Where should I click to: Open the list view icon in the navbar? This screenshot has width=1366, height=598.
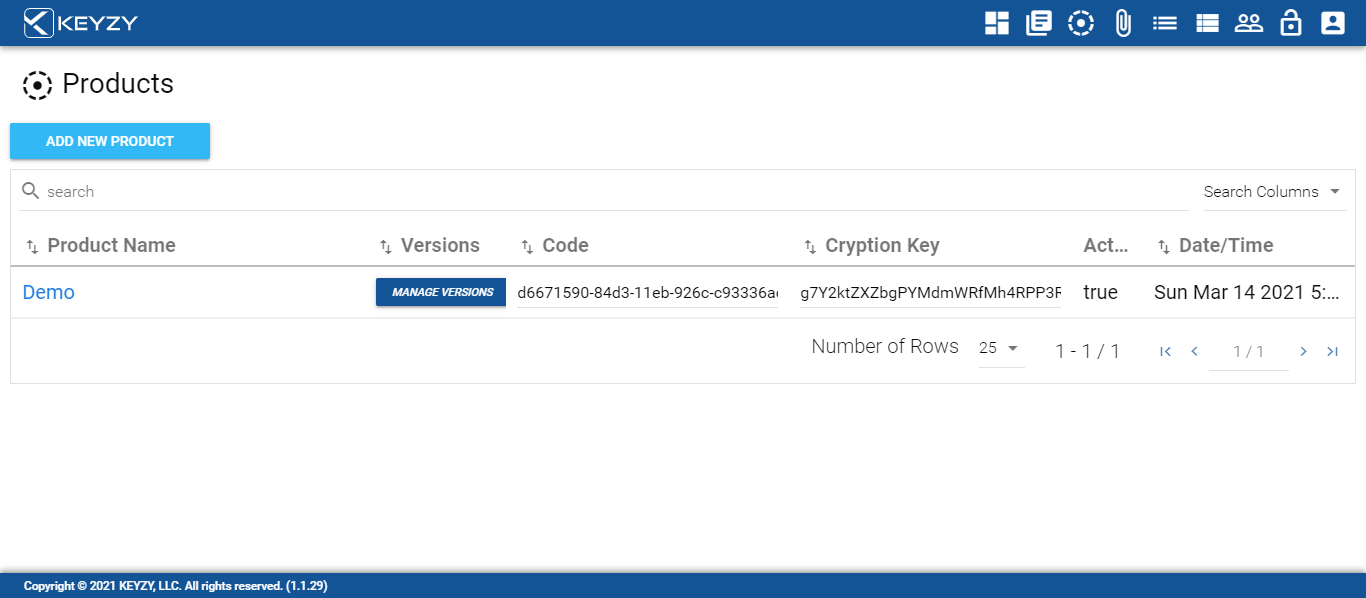click(1164, 22)
